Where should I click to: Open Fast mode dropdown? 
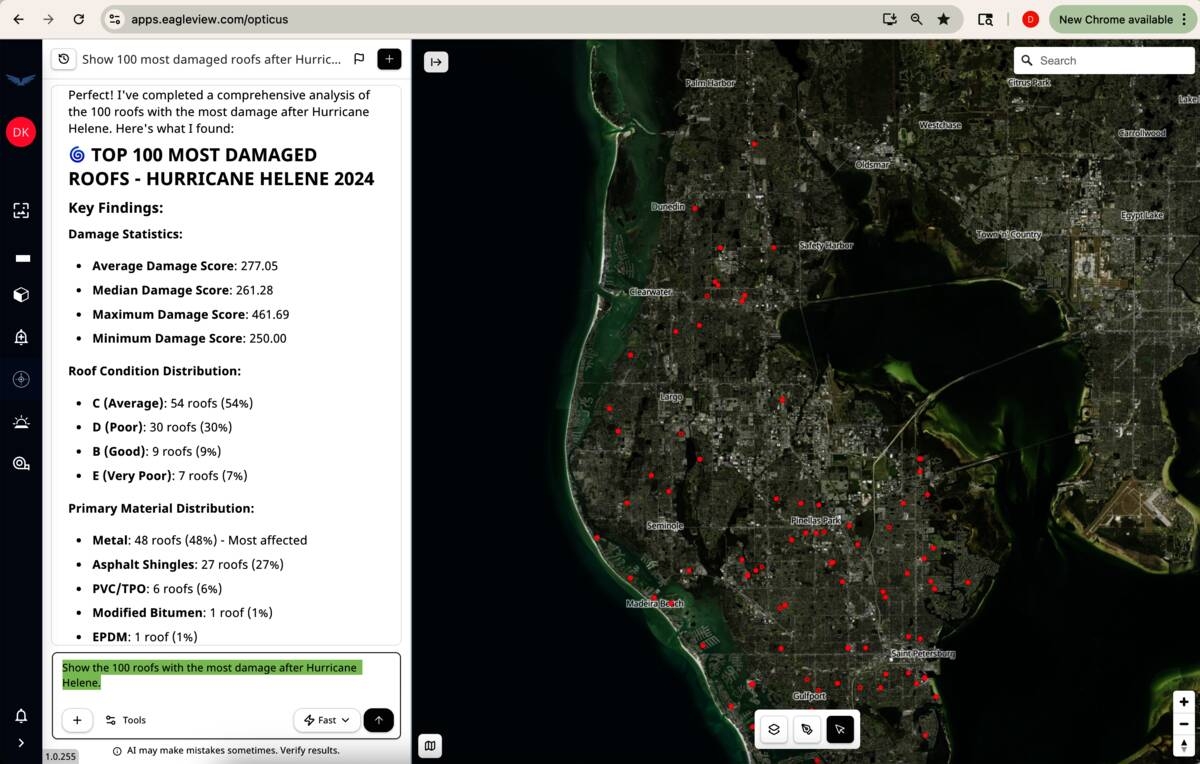coord(326,720)
